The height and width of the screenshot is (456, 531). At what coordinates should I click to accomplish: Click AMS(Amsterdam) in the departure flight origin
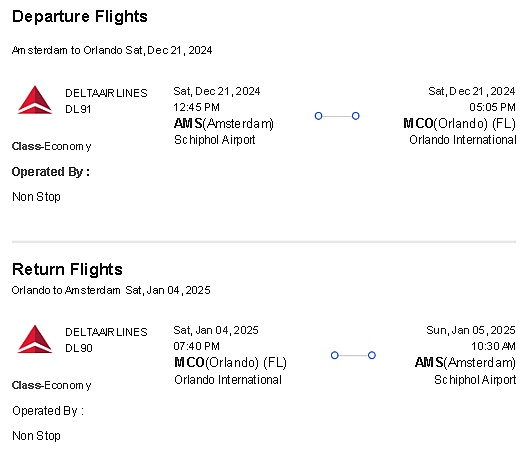point(224,124)
